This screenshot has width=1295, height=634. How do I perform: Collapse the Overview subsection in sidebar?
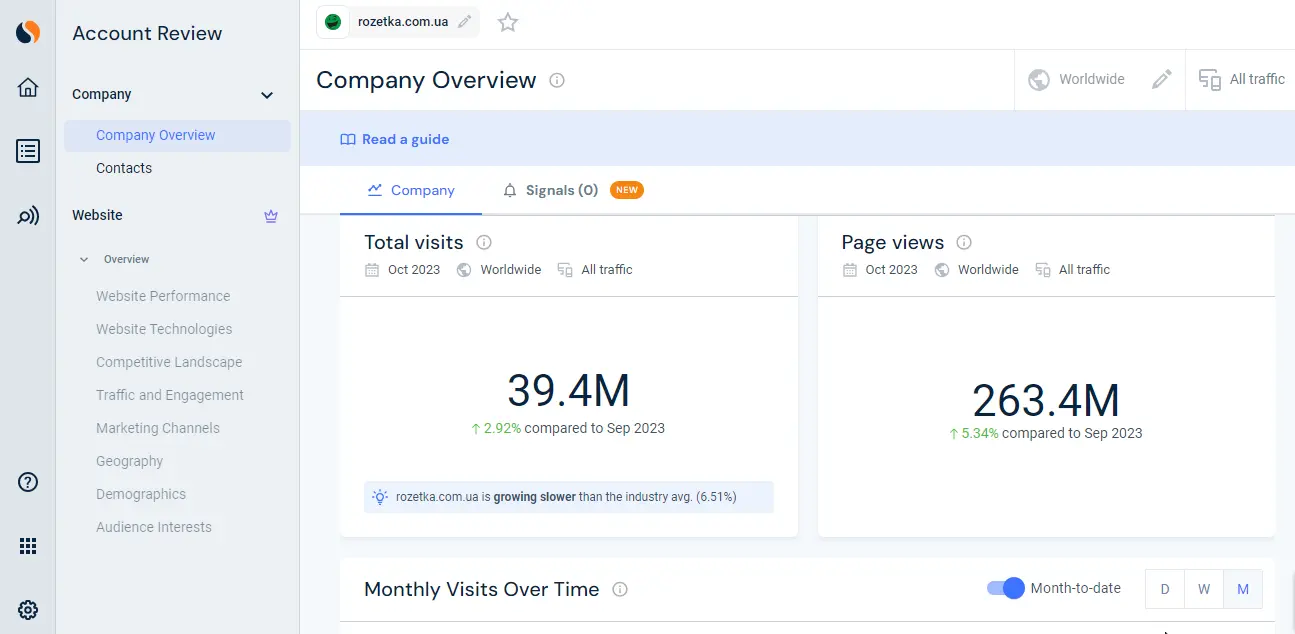84,259
